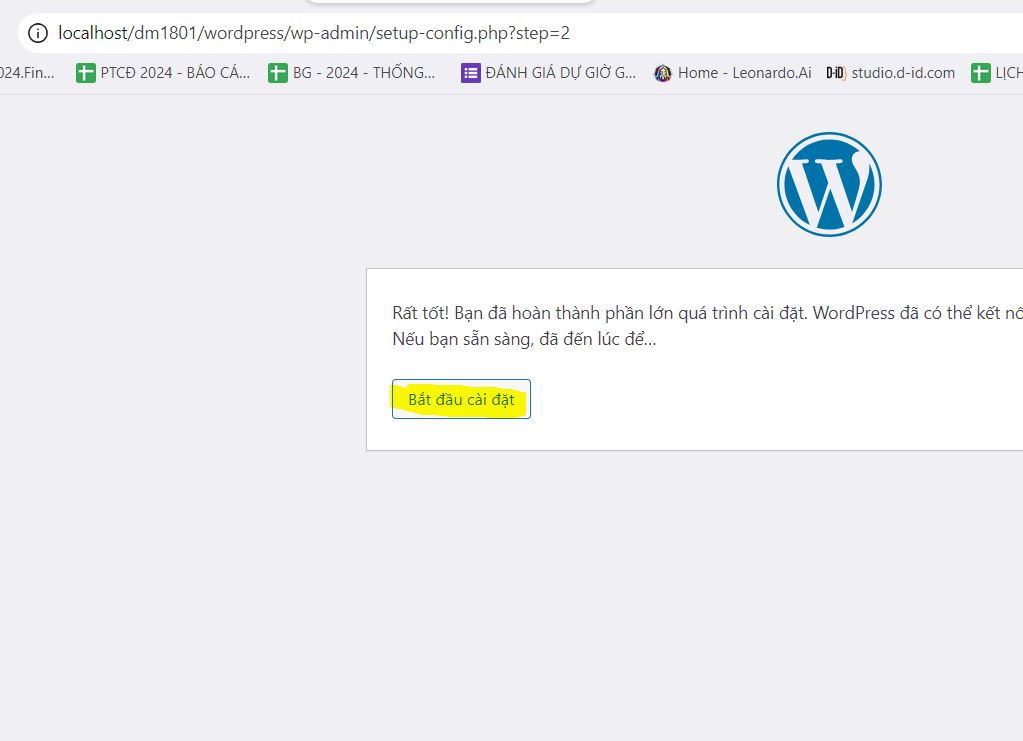
Task: Open the 'studio.d-id.com' bookmark
Action: coord(891,72)
